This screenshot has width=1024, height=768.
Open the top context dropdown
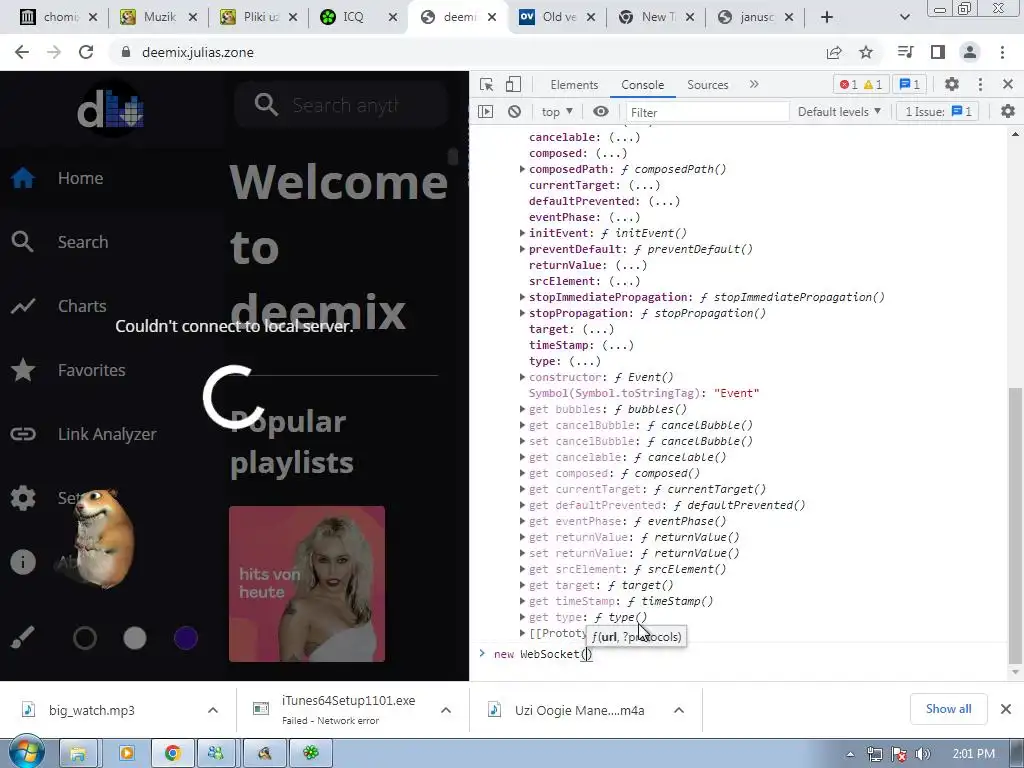point(557,112)
